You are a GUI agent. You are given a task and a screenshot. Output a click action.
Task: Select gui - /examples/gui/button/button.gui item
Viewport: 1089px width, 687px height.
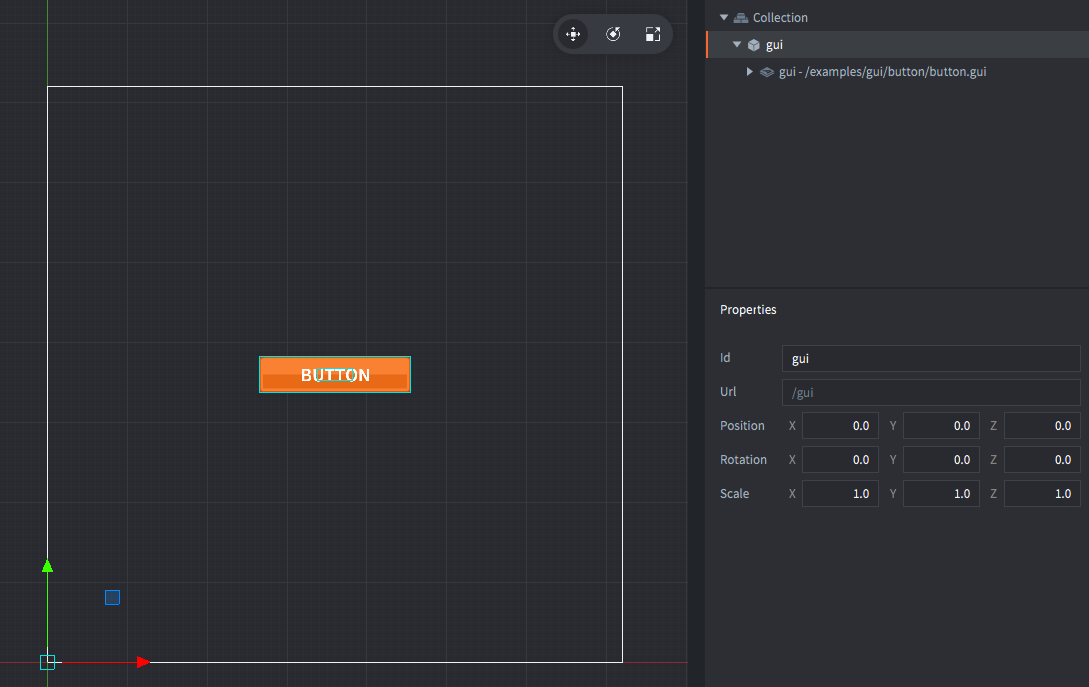click(x=882, y=72)
